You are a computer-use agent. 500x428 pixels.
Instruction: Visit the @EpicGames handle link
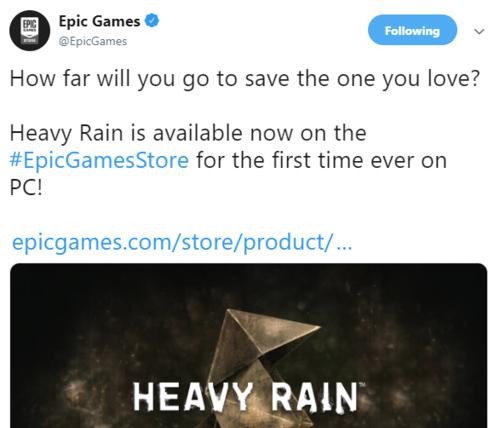point(93,41)
